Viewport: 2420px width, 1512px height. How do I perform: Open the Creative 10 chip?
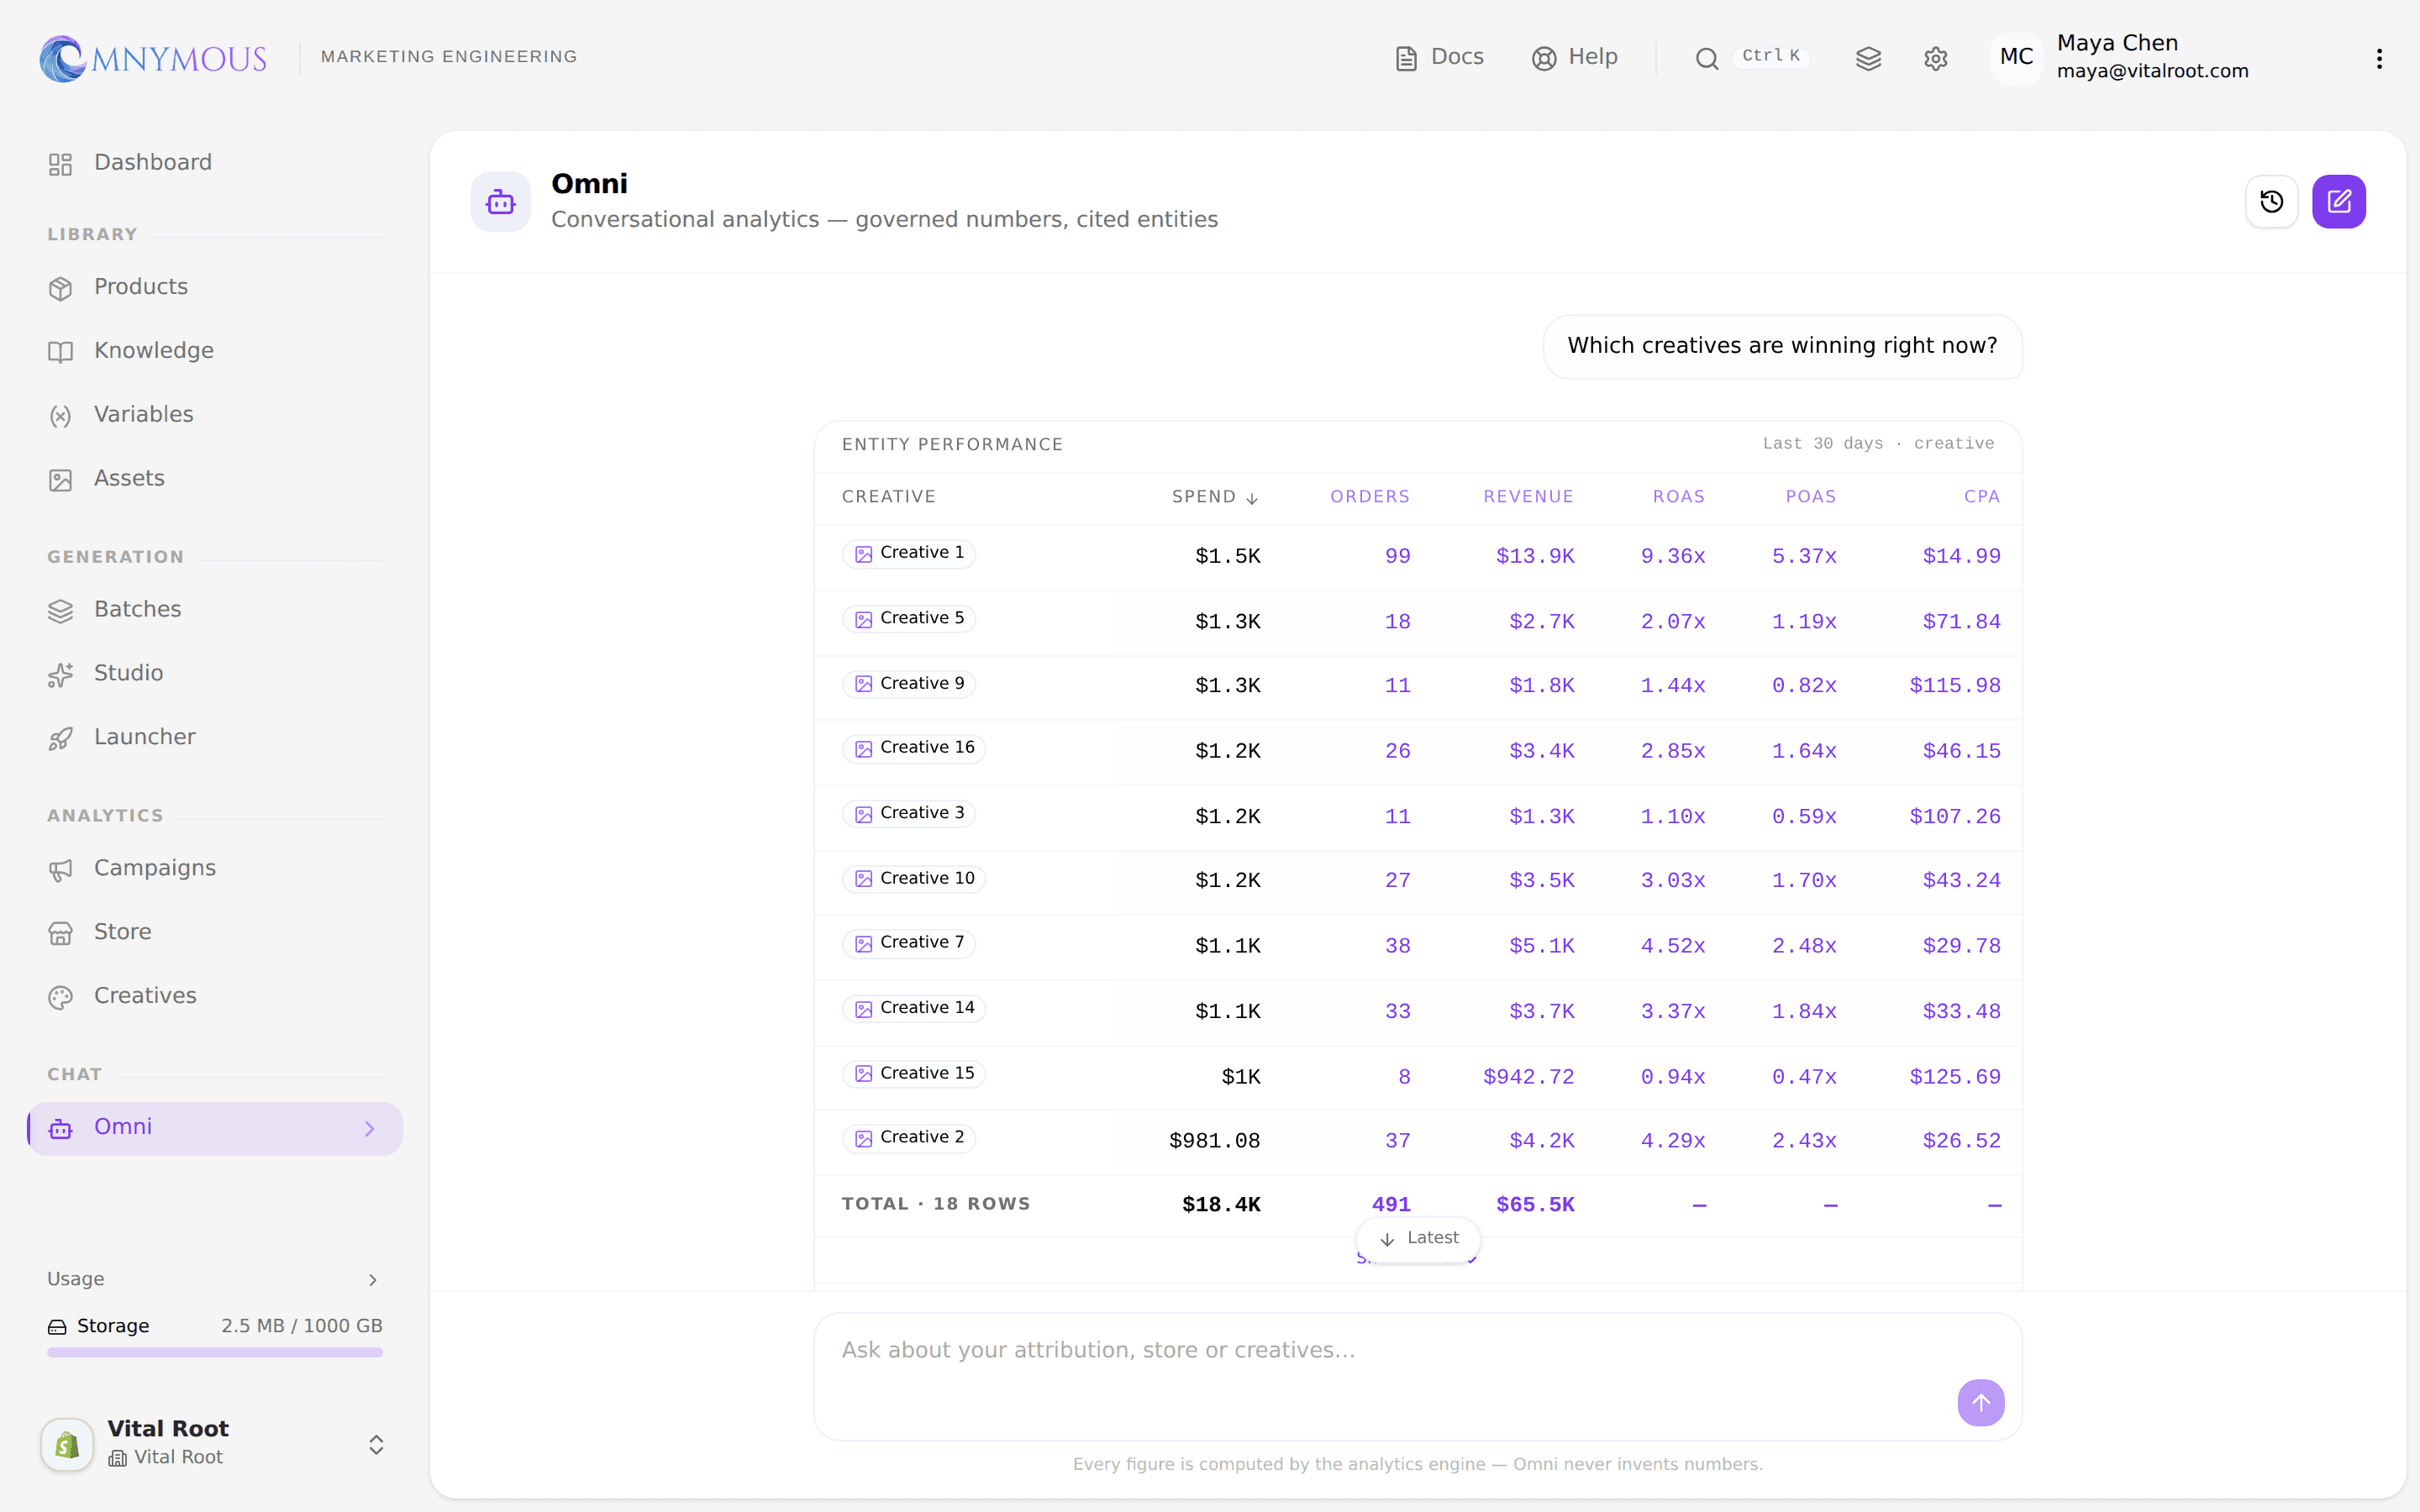point(914,879)
